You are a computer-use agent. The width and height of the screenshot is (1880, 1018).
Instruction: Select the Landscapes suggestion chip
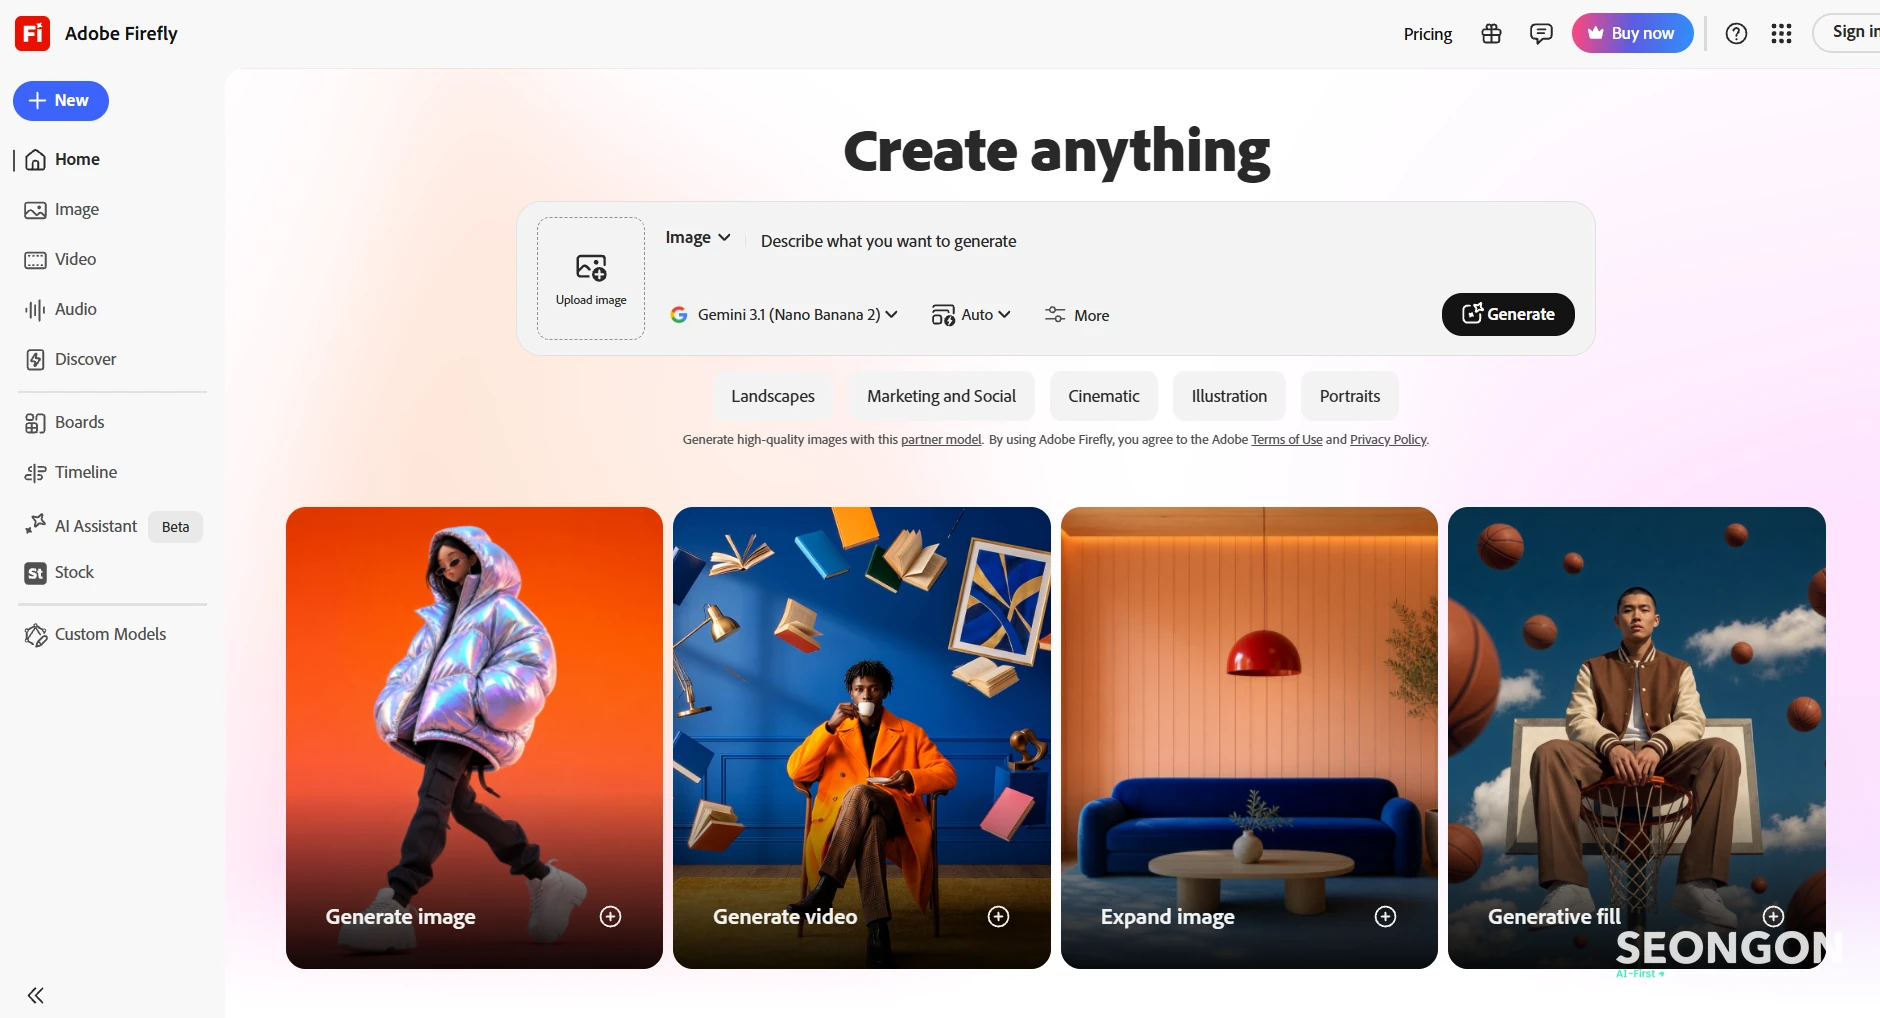773,396
